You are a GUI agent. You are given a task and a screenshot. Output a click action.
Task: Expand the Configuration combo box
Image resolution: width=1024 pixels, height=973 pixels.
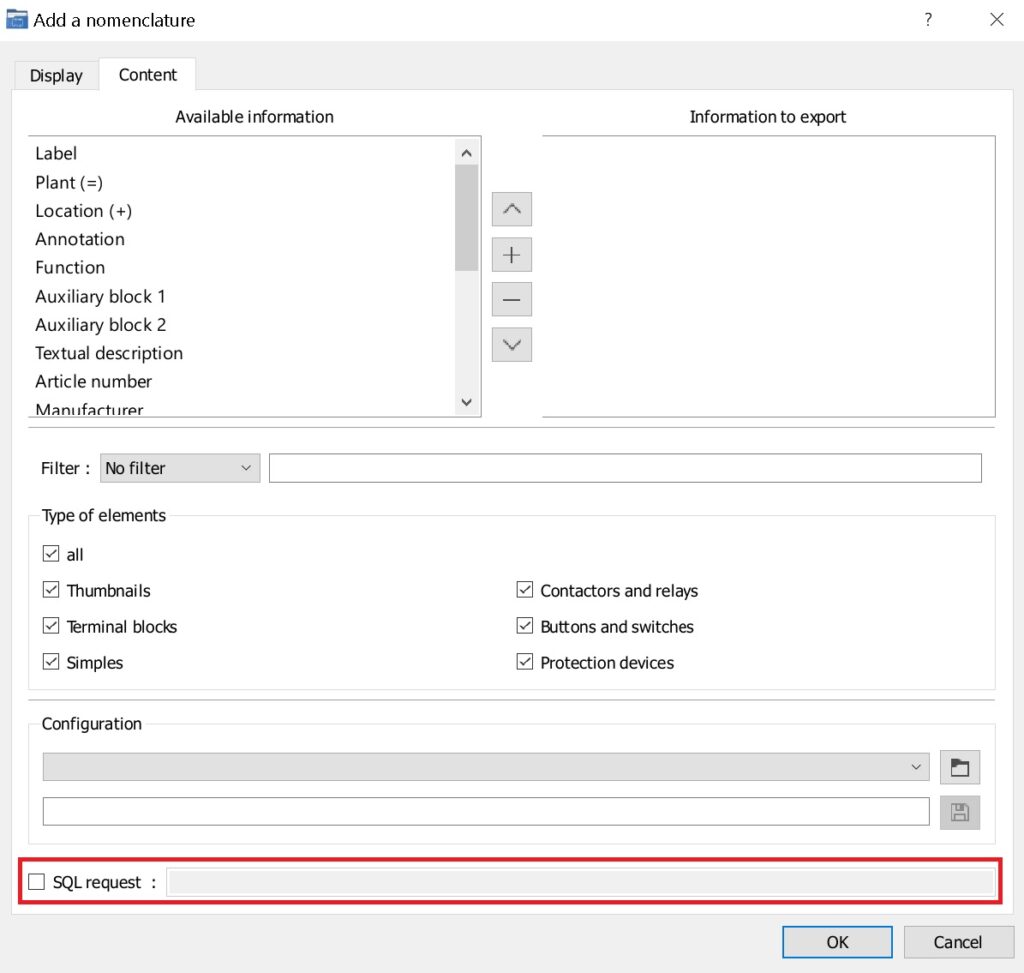(x=485, y=767)
